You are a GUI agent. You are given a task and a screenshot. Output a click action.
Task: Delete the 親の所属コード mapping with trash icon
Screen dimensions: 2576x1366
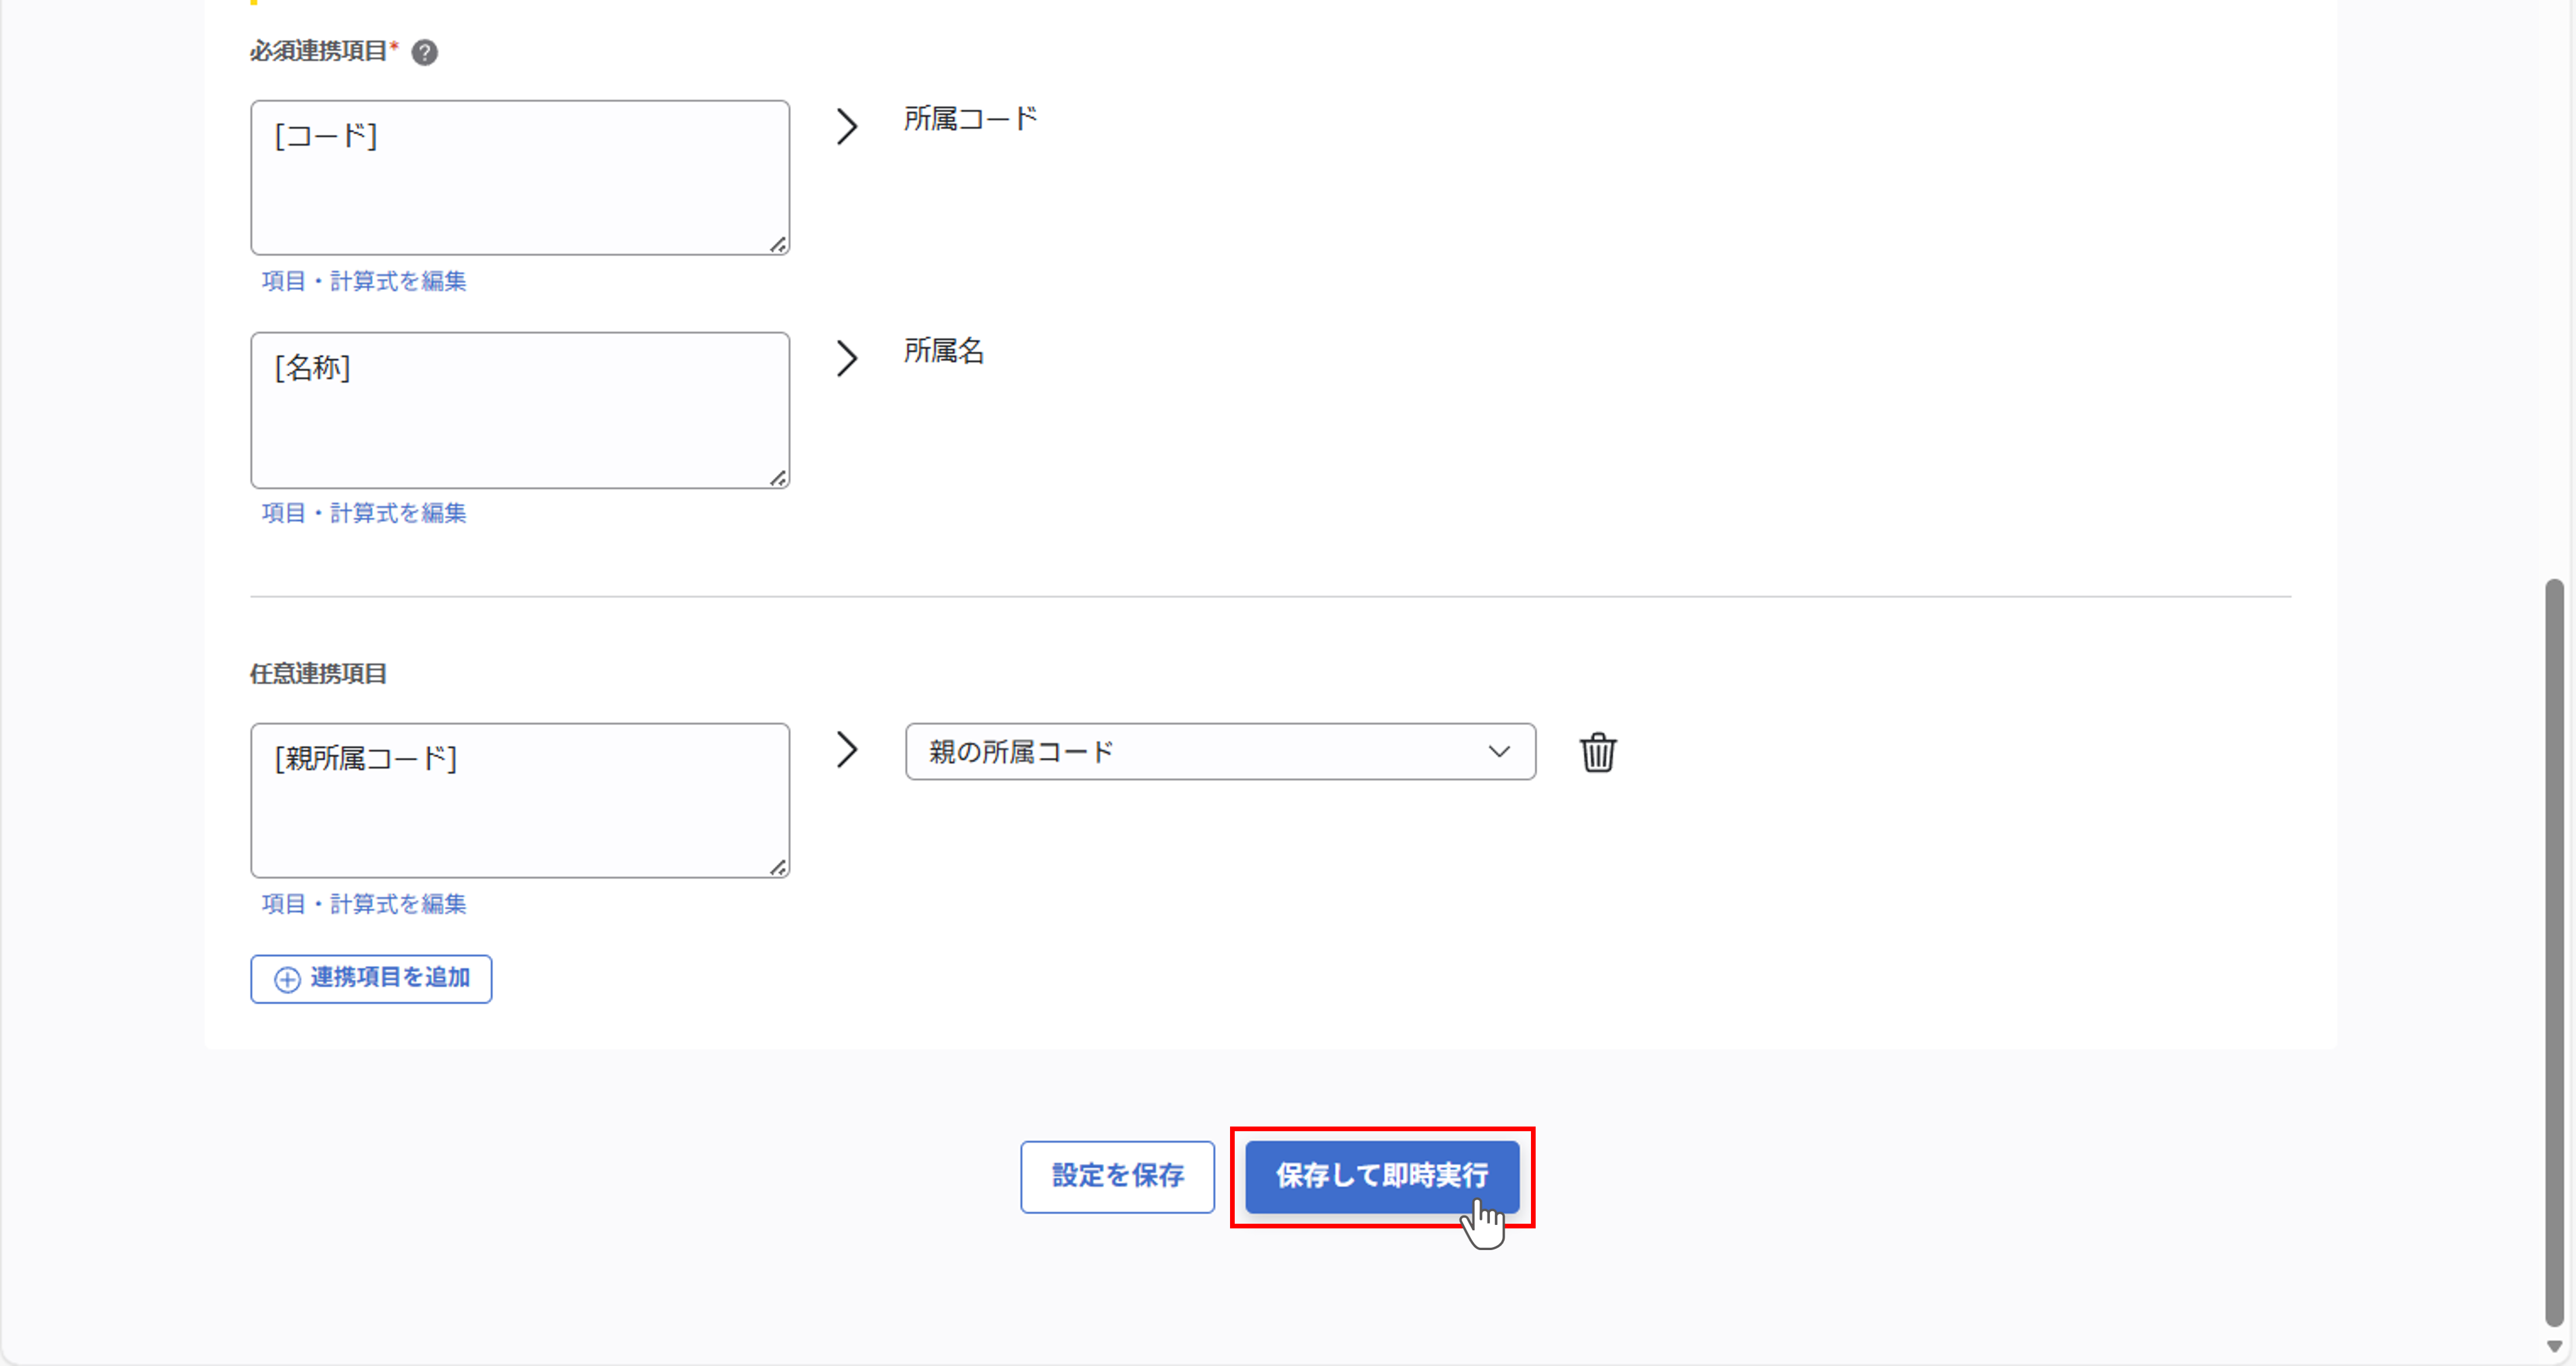pyautogui.click(x=1597, y=752)
